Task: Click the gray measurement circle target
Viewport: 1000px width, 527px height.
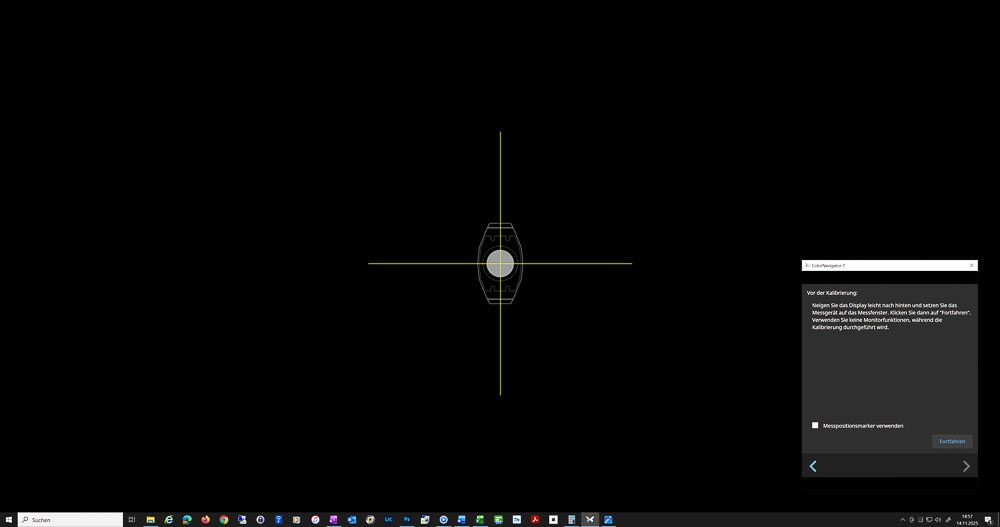Action: 500,263
